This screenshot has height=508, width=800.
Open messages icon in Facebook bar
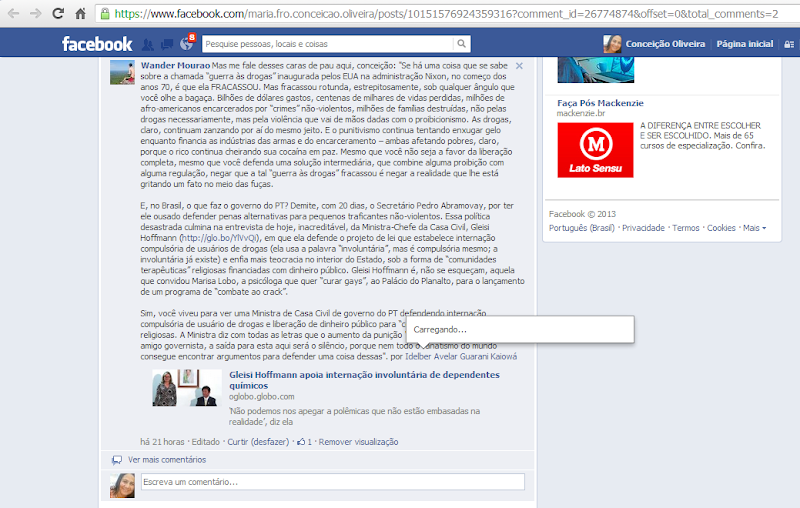click(167, 44)
